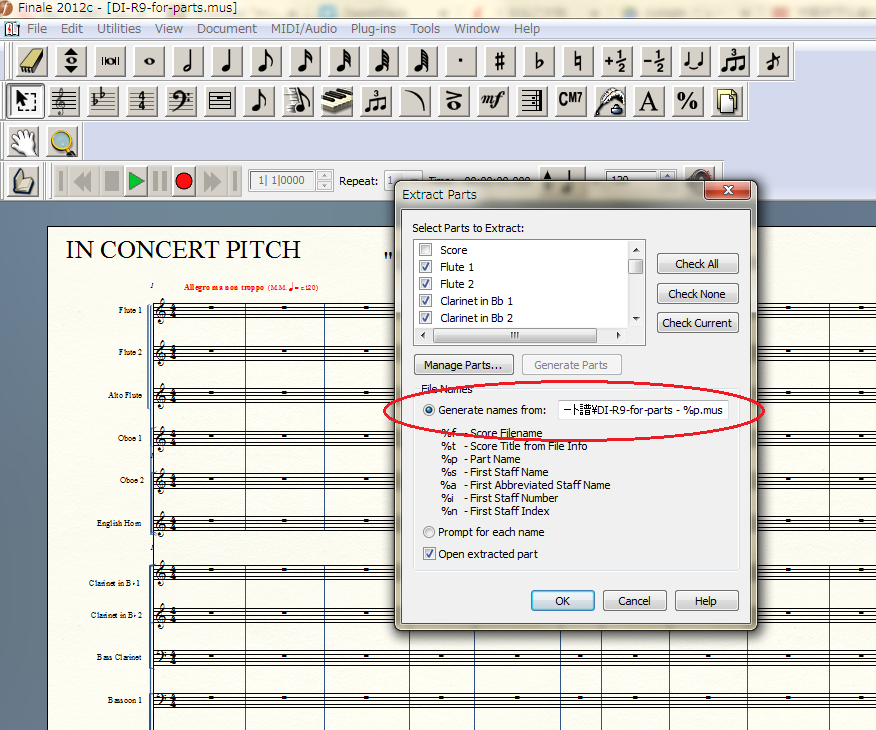Choose the Key Signature tool

pyautogui.click(x=103, y=101)
